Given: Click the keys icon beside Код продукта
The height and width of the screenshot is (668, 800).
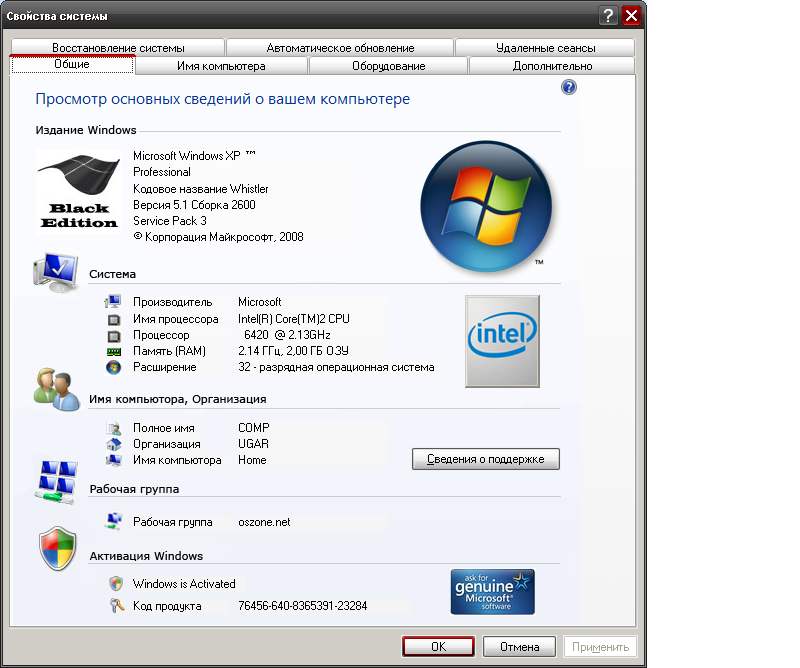Looking at the screenshot, I should click(x=117, y=605).
